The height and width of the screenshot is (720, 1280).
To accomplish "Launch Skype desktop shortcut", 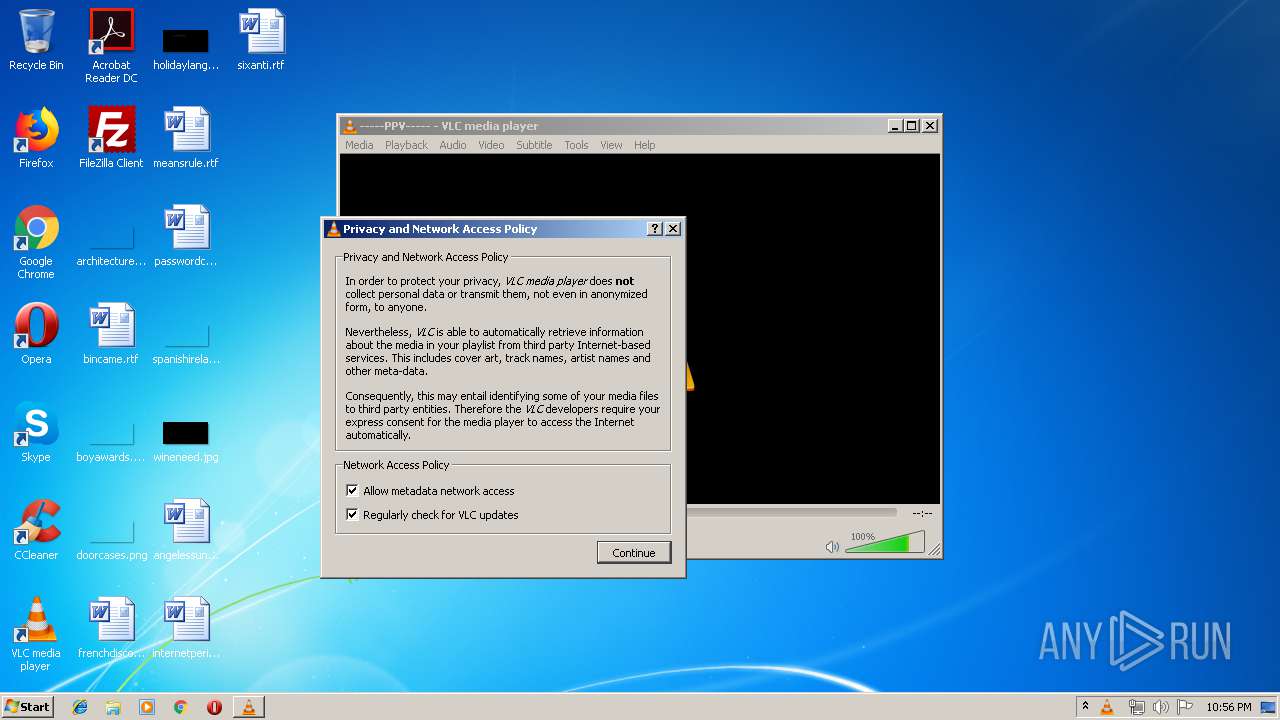I will (36, 432).
